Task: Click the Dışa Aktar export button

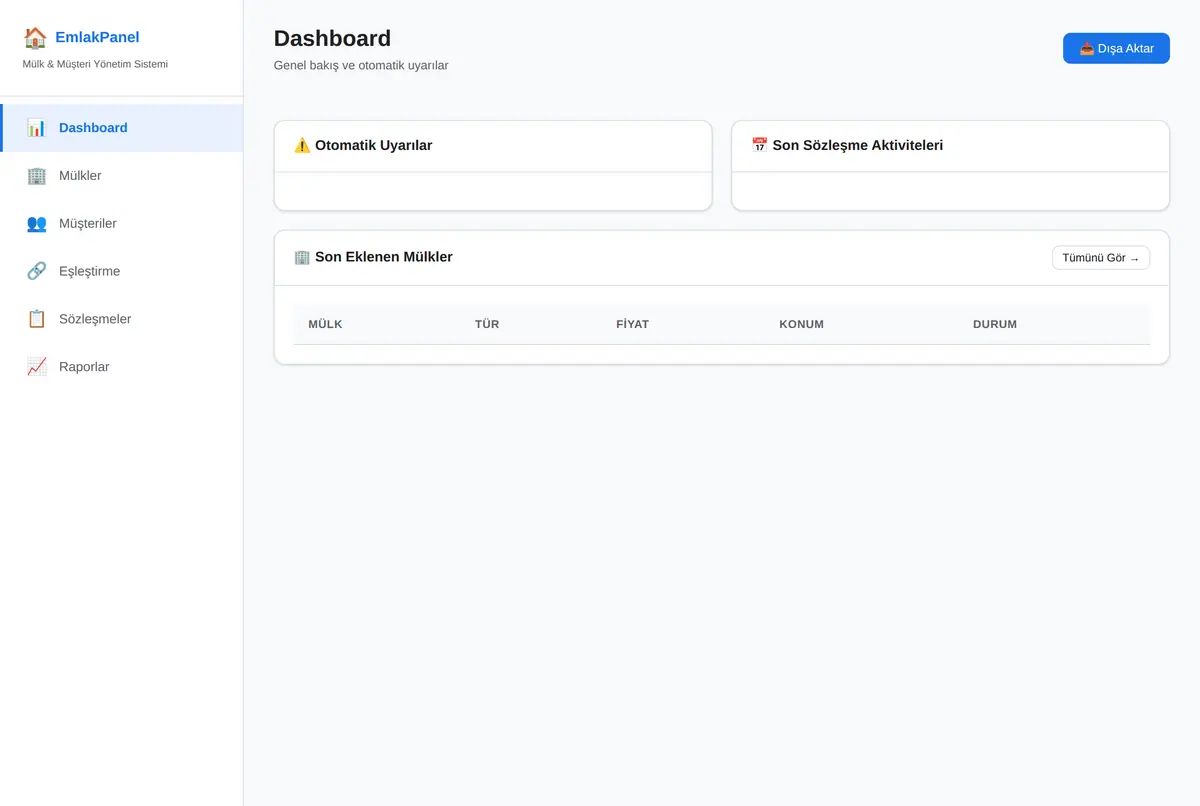Action: [1116, 48]
